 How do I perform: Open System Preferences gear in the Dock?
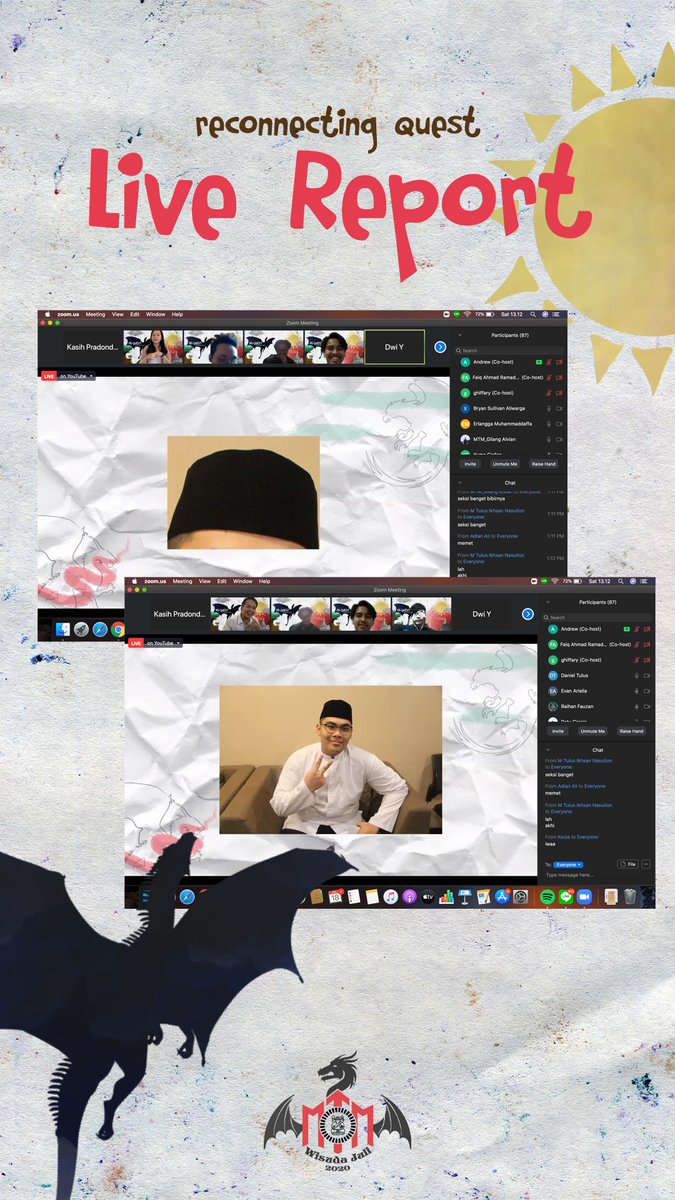[x=520, y=896]
